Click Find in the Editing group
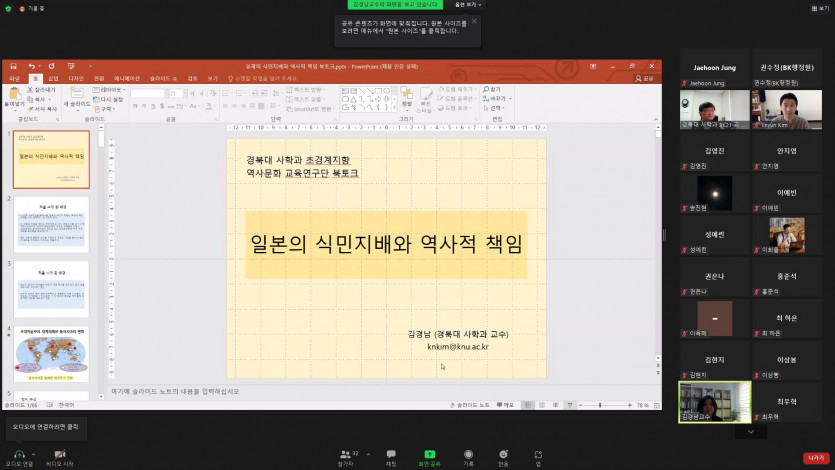 pyautogui.click(x=492, y=89)
